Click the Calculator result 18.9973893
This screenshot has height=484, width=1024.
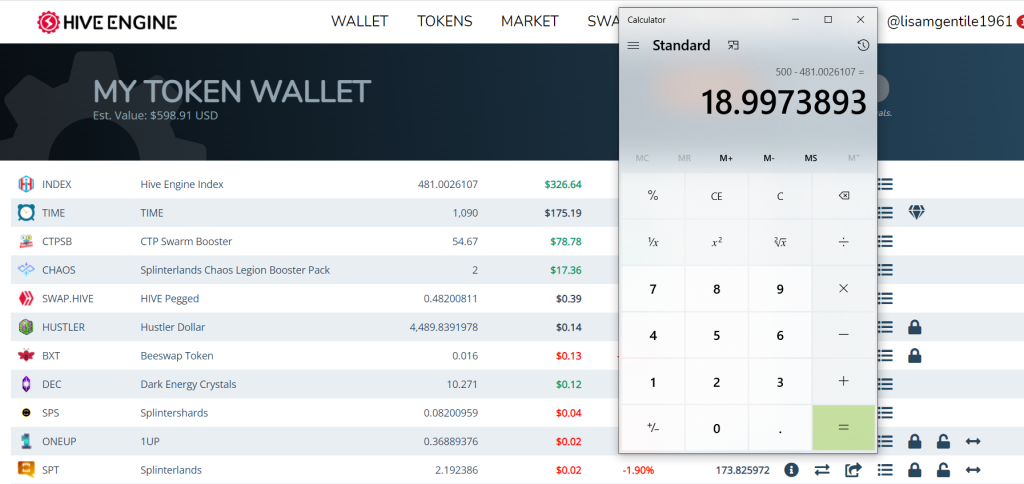click(x=784, y=103)
